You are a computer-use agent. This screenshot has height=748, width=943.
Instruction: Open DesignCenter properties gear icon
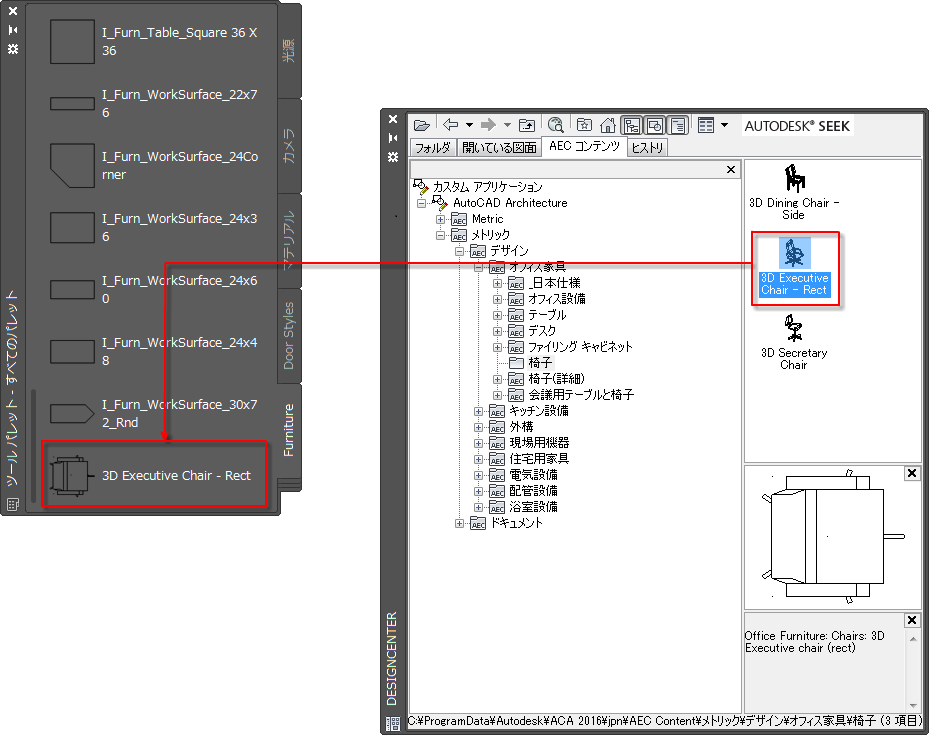(x=393, y=157)
